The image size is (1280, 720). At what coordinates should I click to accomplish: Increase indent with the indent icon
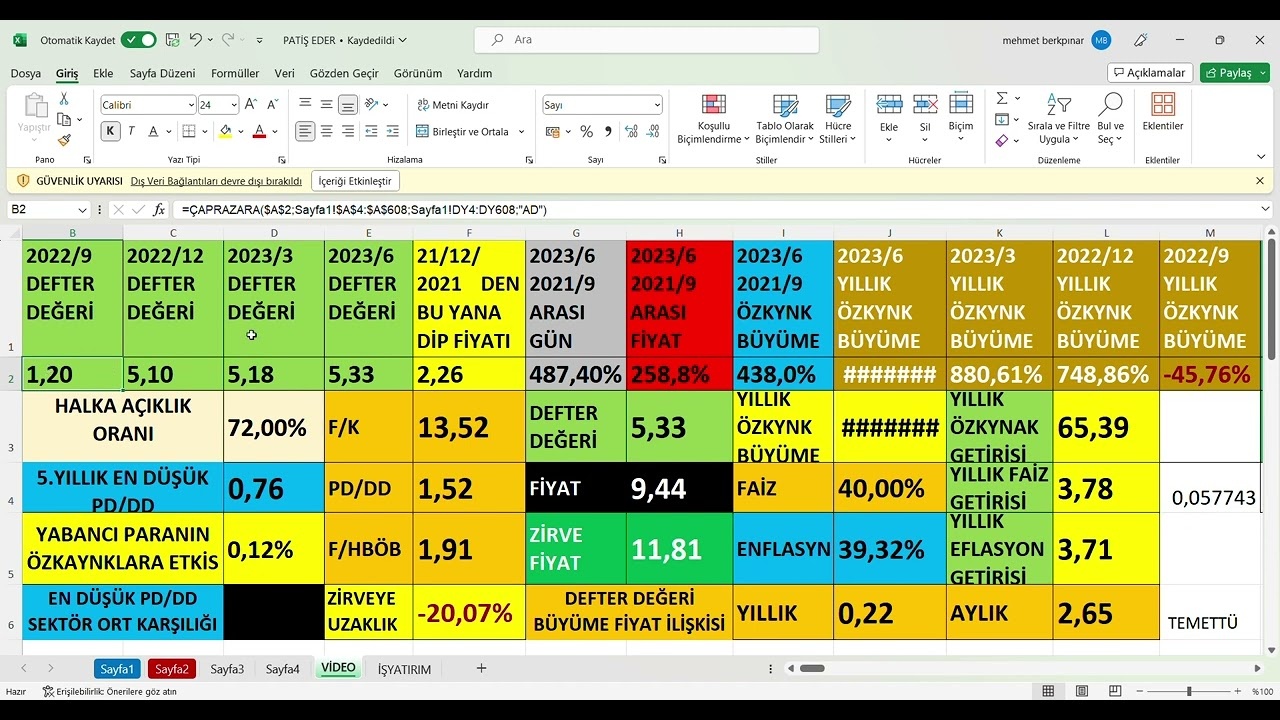pos(392,131)
